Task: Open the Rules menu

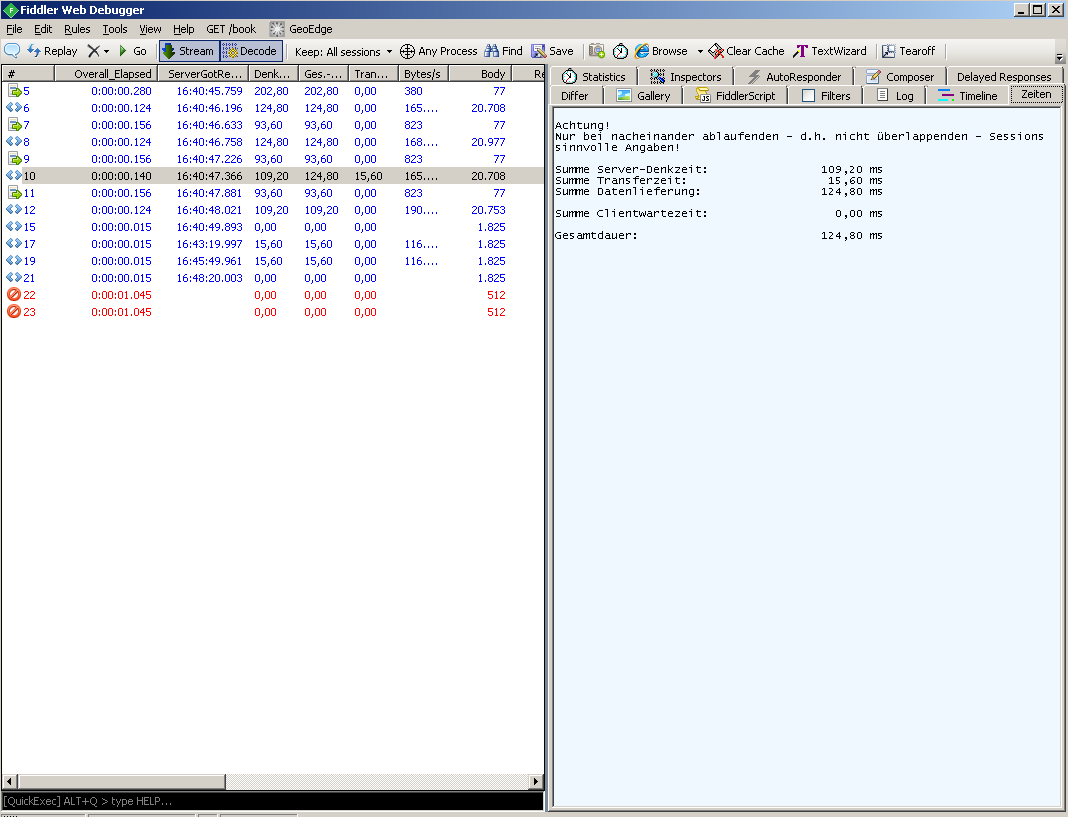Action: (77, 29)
